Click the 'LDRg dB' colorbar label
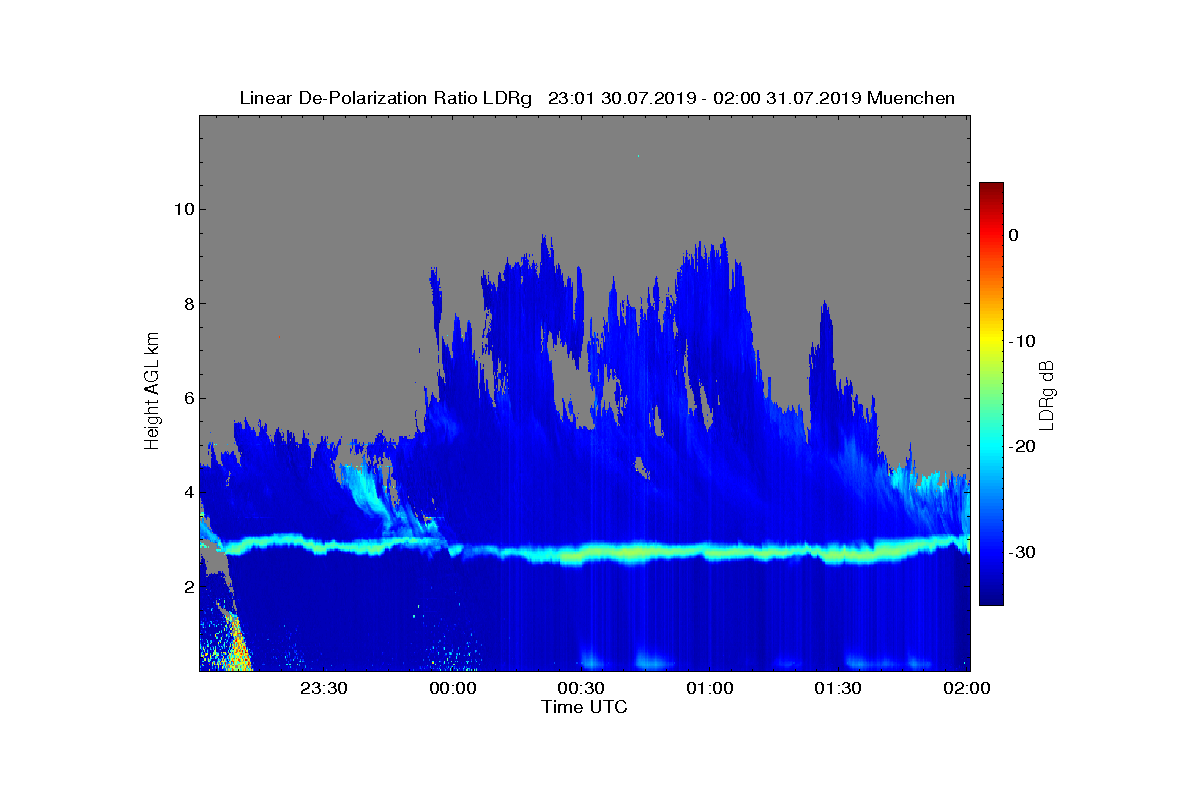Viewport: 1200px width, 800px height. 1046,394
